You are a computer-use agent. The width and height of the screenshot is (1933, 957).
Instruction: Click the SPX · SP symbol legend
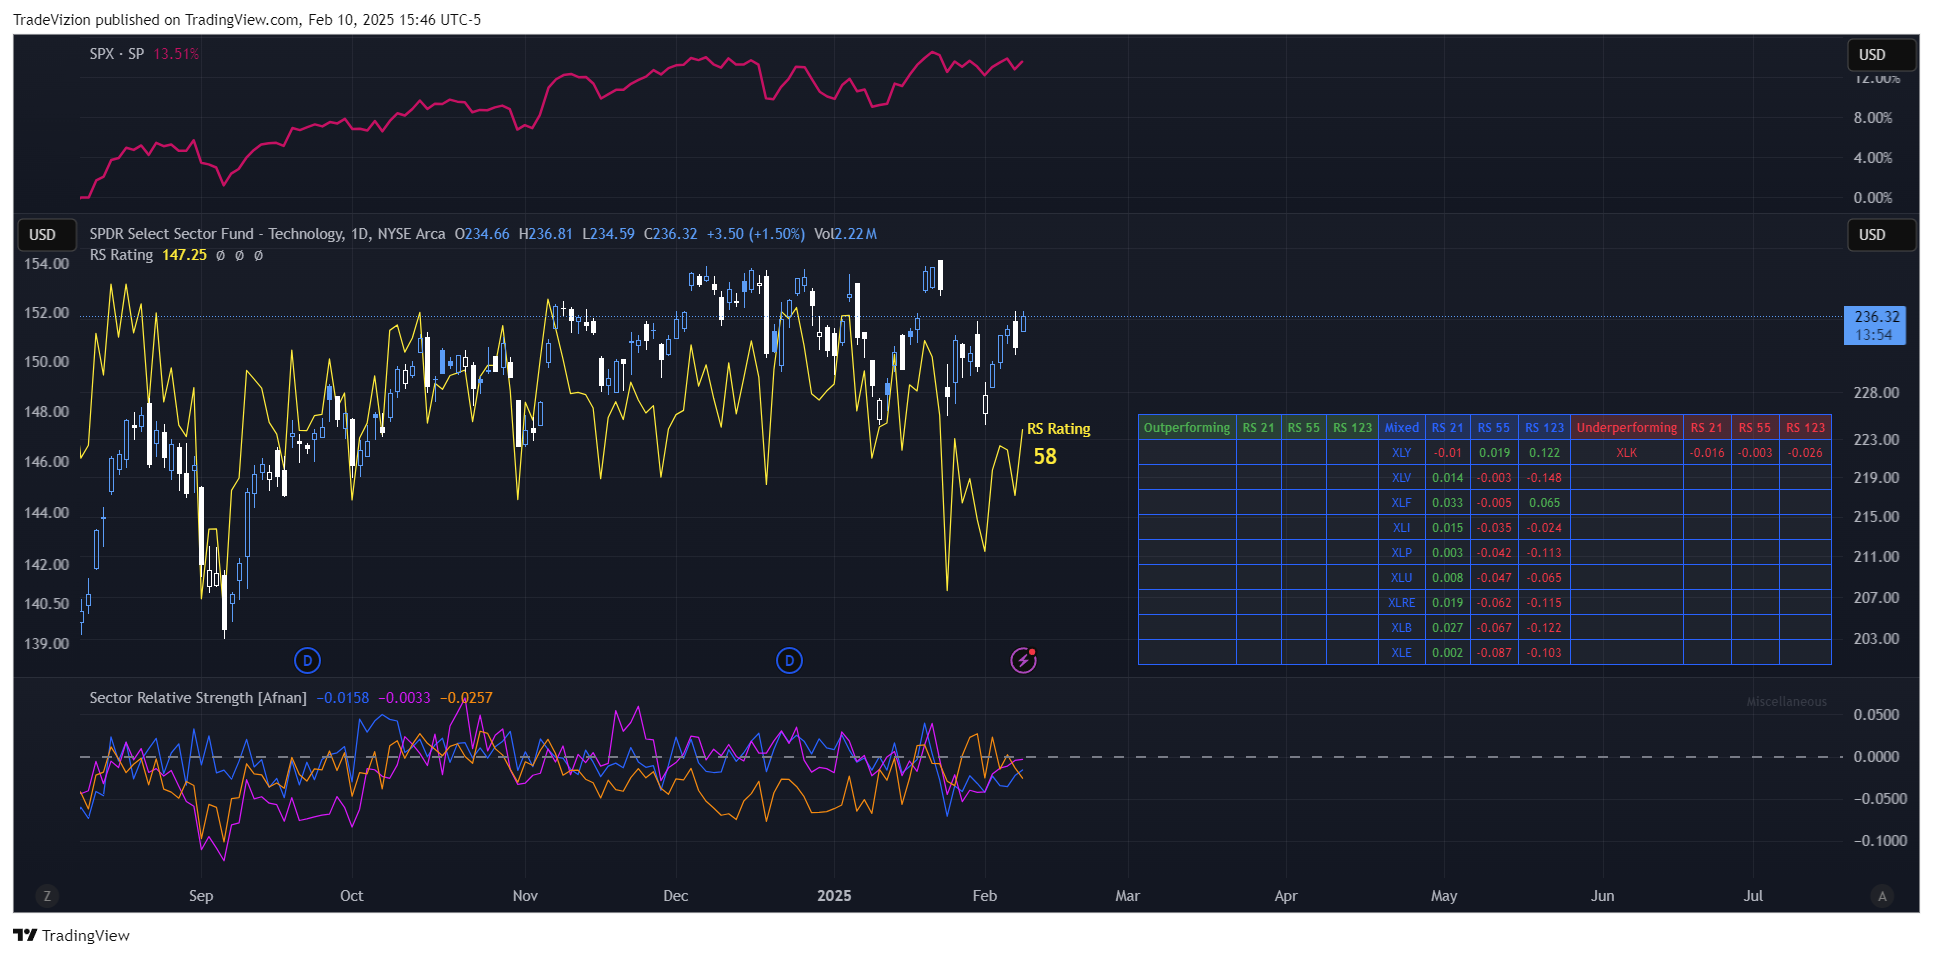[116, 54]
